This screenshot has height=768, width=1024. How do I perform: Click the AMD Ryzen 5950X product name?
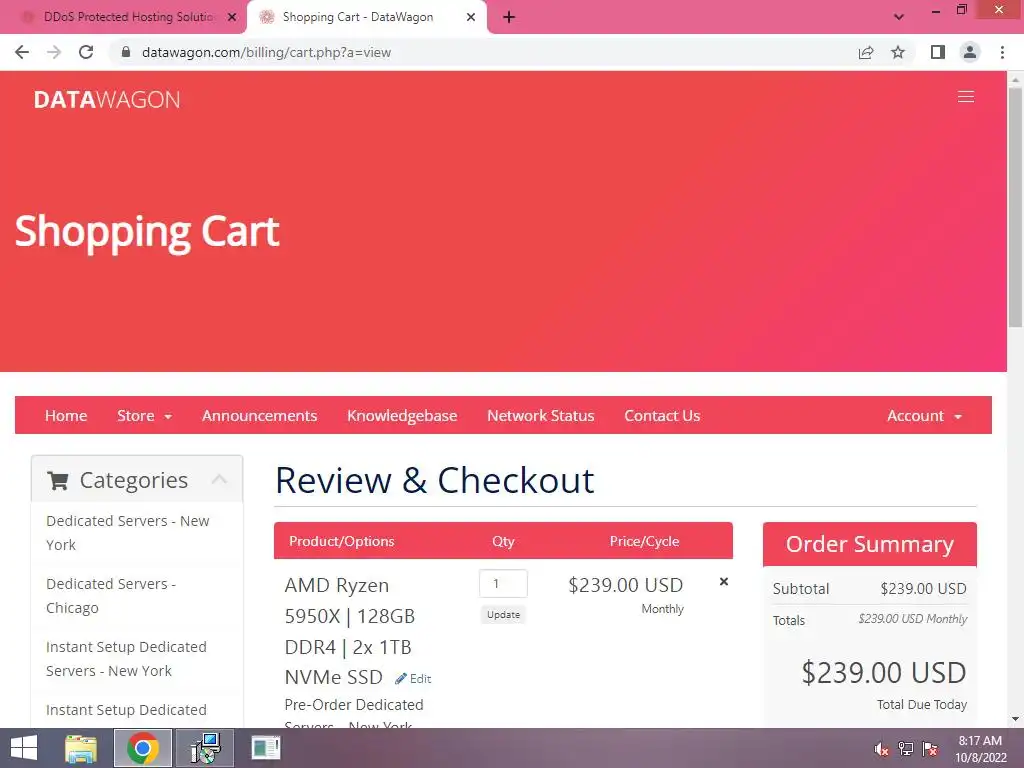coord(350,631)
